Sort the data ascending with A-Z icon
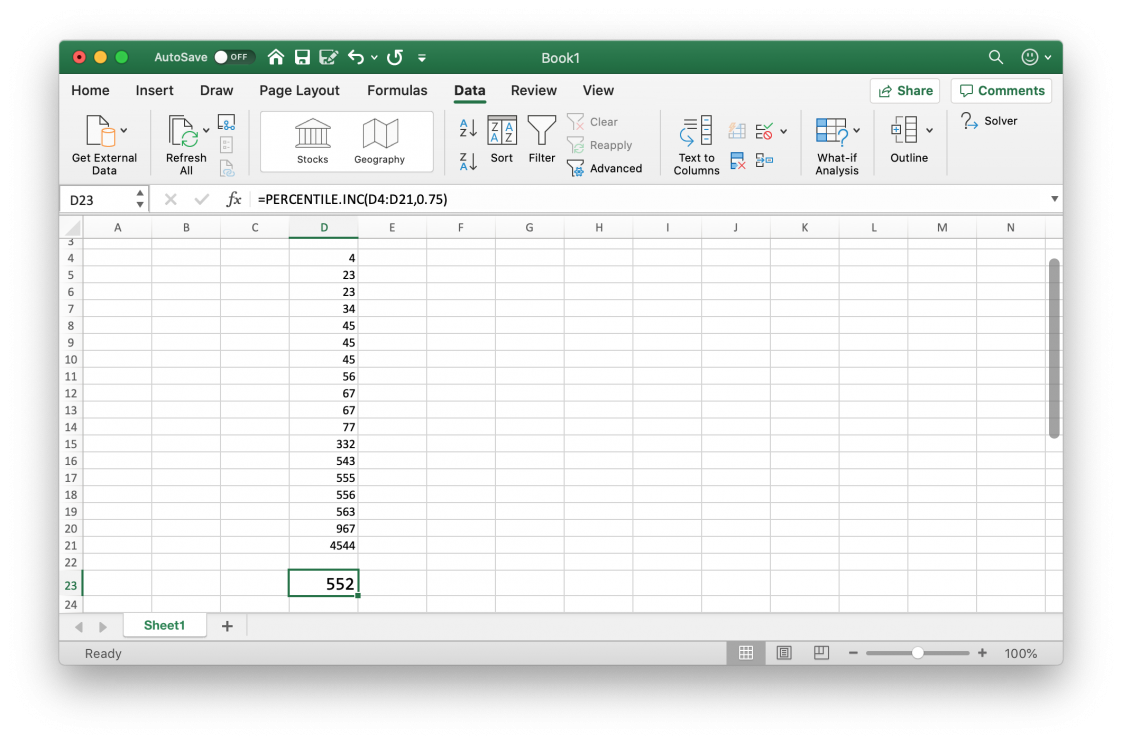Viewport: 1122px width, 743px height. (466, 127)
